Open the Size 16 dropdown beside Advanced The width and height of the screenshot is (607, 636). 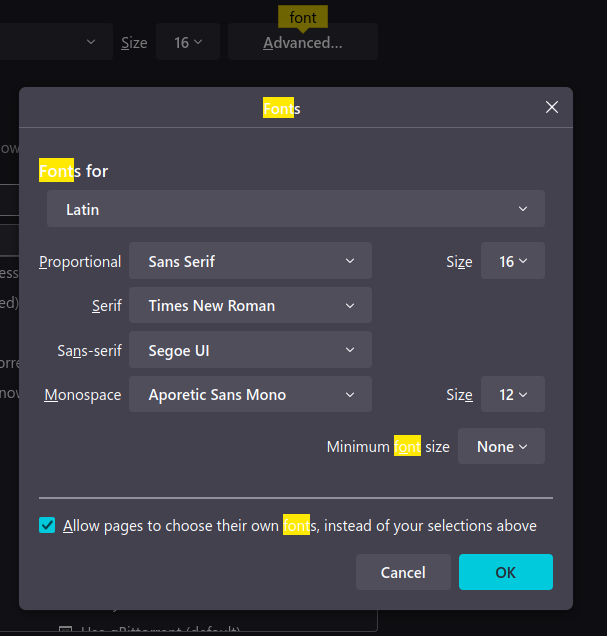(x=188, y=42)
